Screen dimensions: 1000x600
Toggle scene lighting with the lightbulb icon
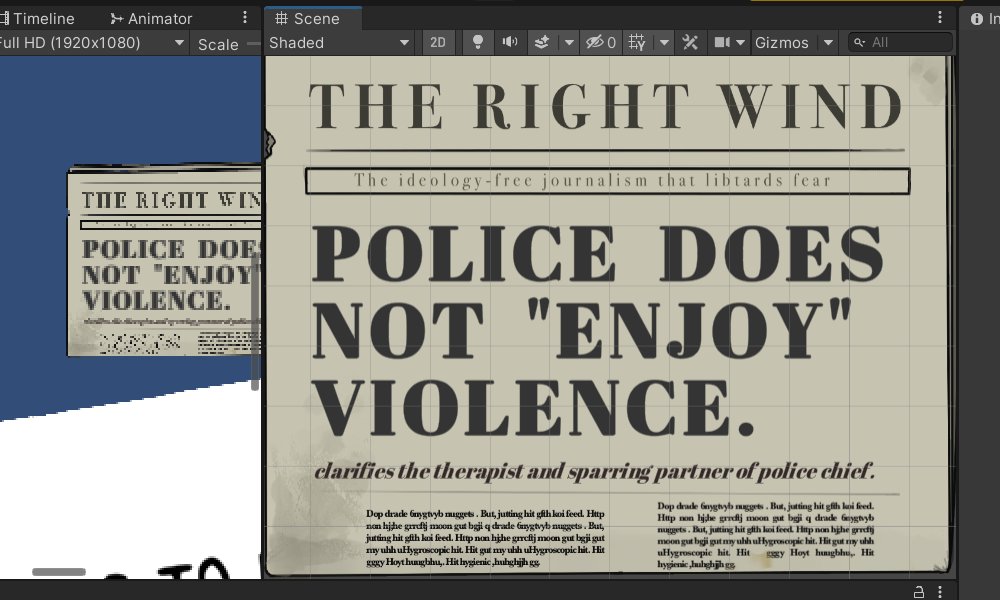pos(477,43)
